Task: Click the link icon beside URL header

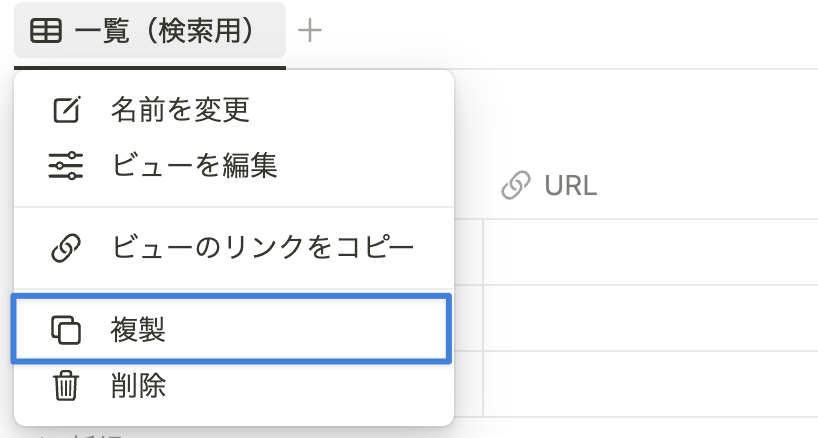Action: tap(515, 186)
